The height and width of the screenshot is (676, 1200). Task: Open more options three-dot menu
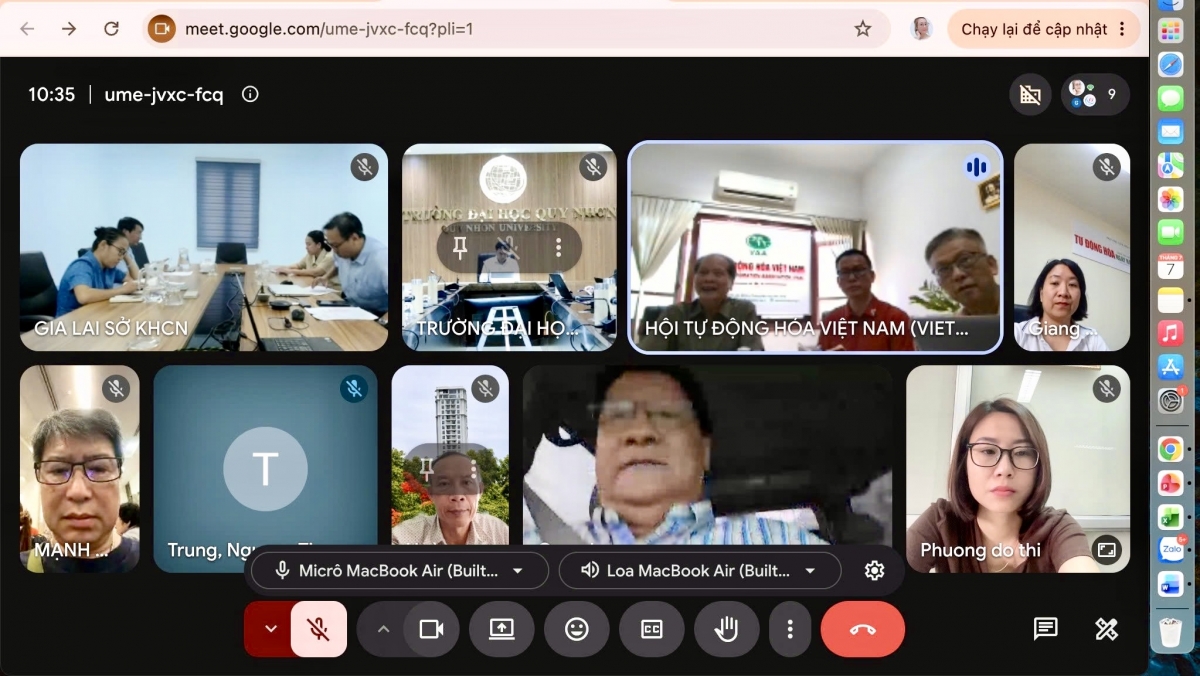[790, 629]
